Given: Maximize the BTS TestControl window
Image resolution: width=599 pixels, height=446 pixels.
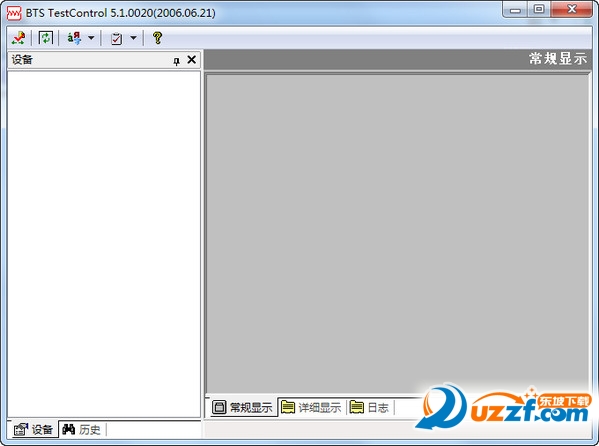Looking at the screenshot, I should (539, 9).
